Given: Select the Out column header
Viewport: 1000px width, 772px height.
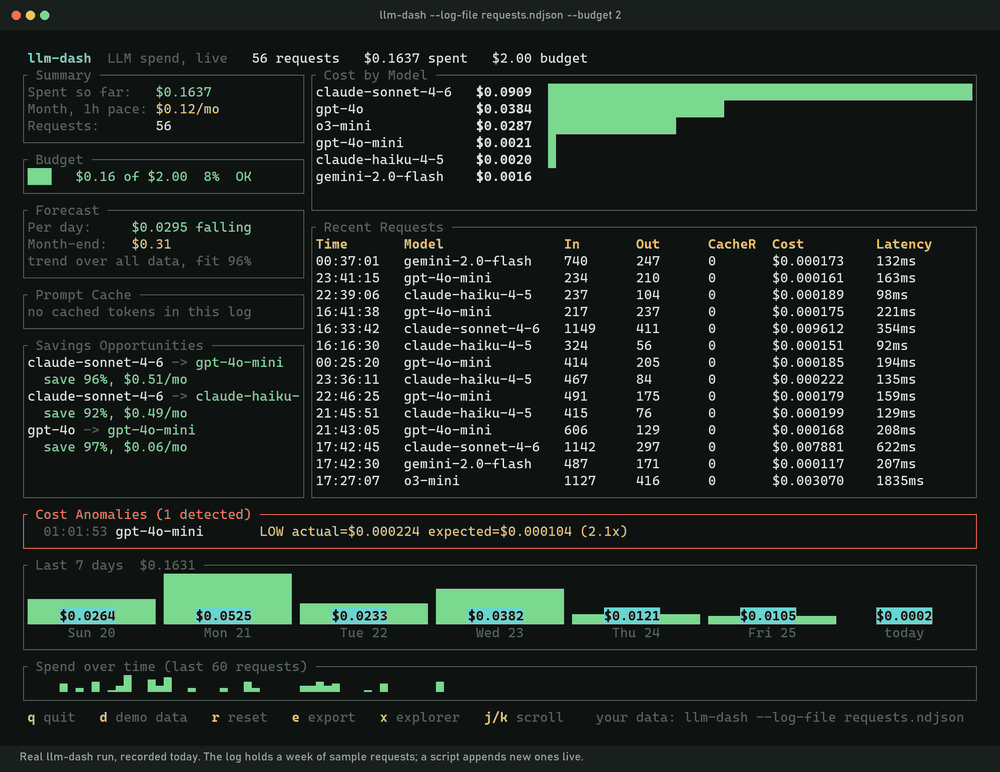Looking at the screenshot, I should (x=647, y=244).
